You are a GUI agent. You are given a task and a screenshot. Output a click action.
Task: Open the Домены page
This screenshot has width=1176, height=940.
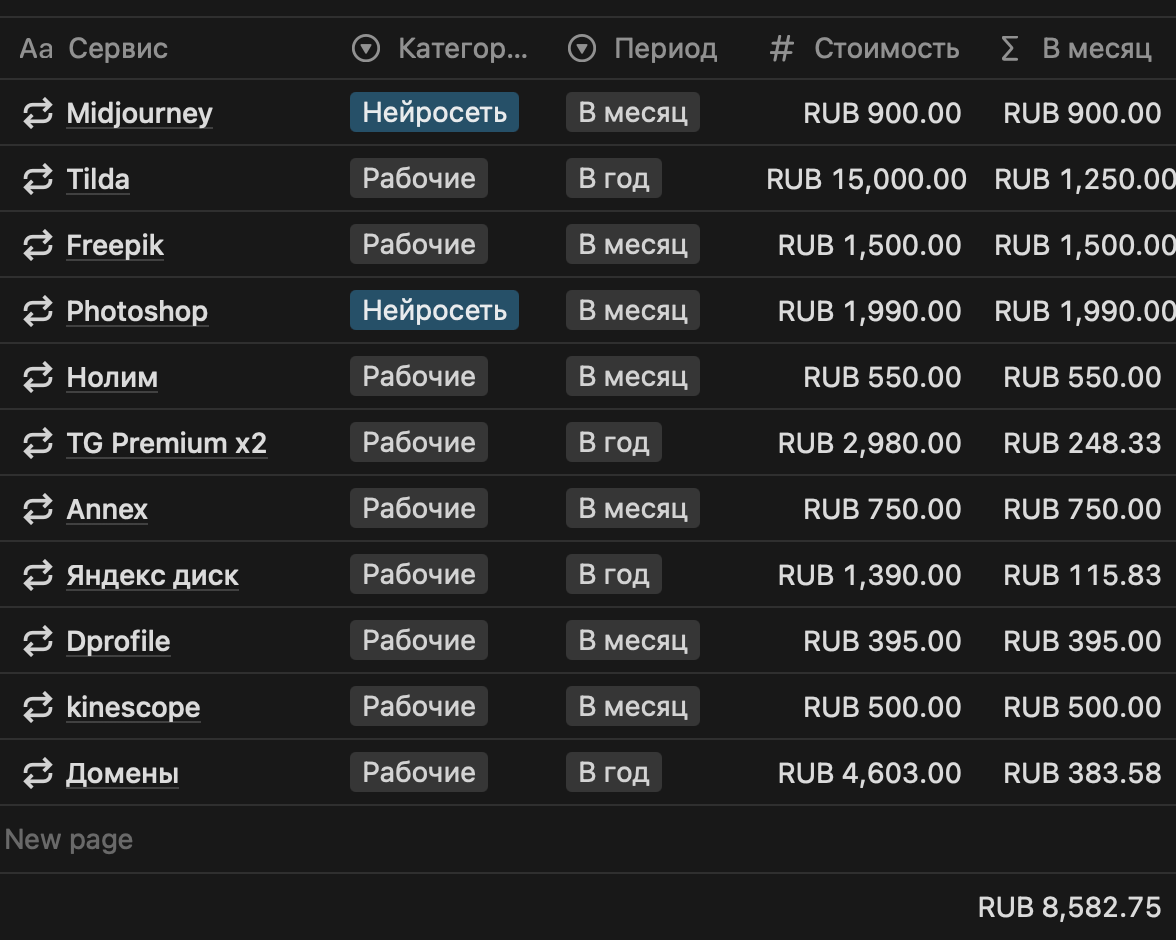coord(122,773)
